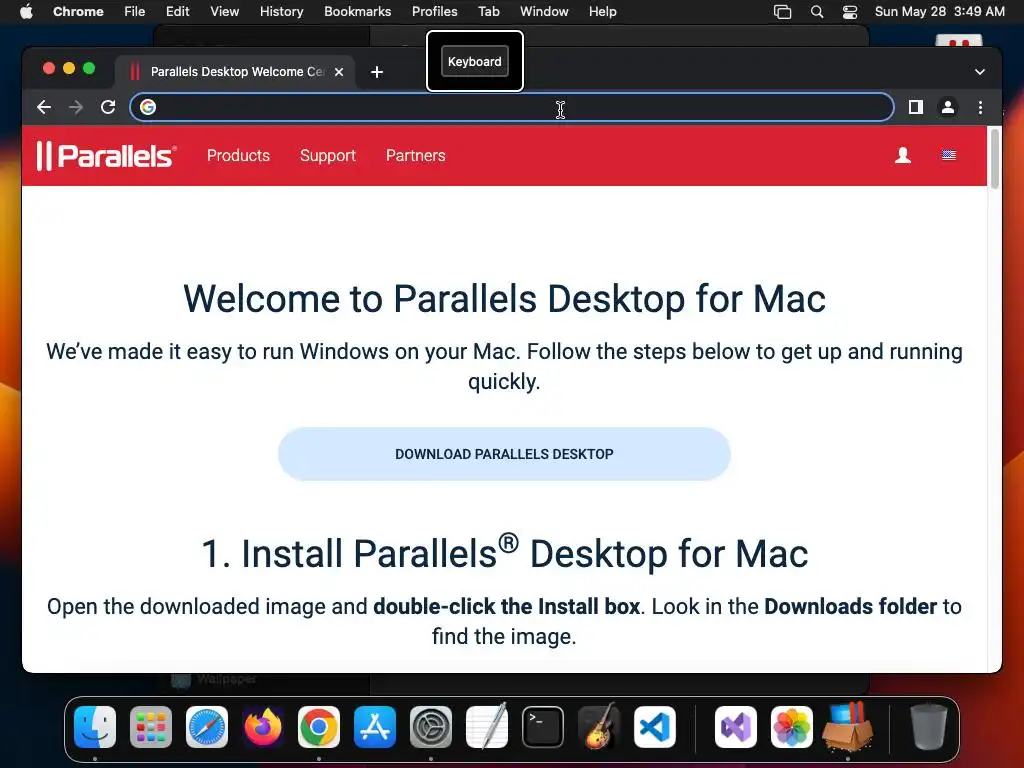Open Visual Studio Code from the Dock
This screenshot has width=1024, height=768.
(655, 727)
